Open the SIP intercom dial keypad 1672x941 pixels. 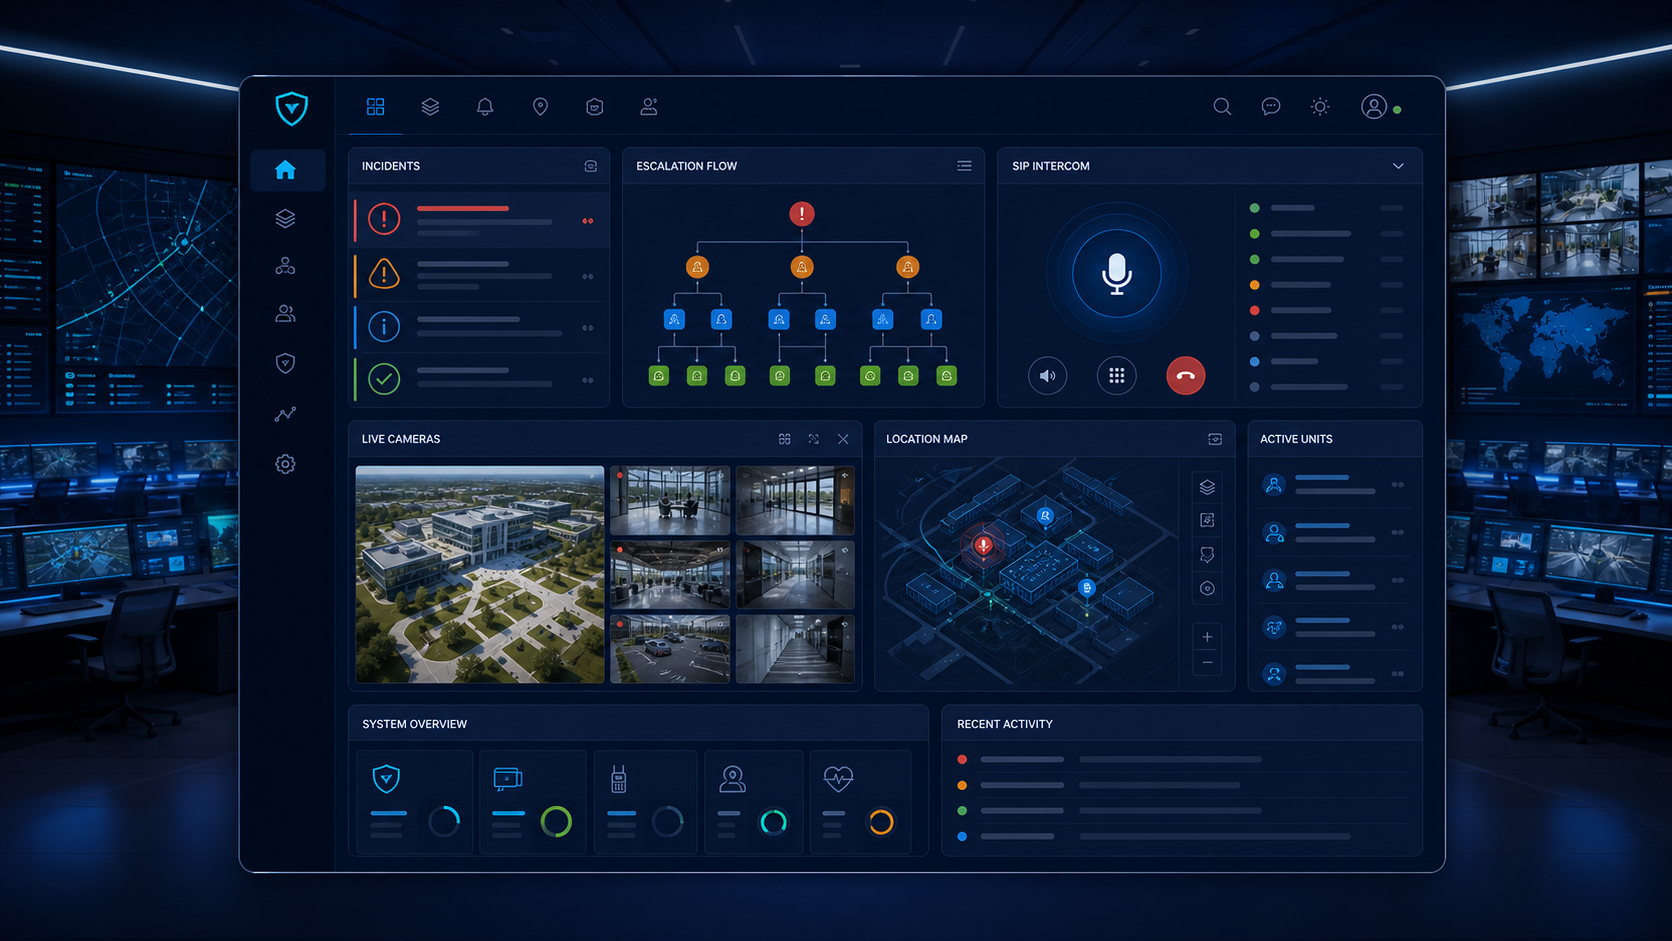1116,376
